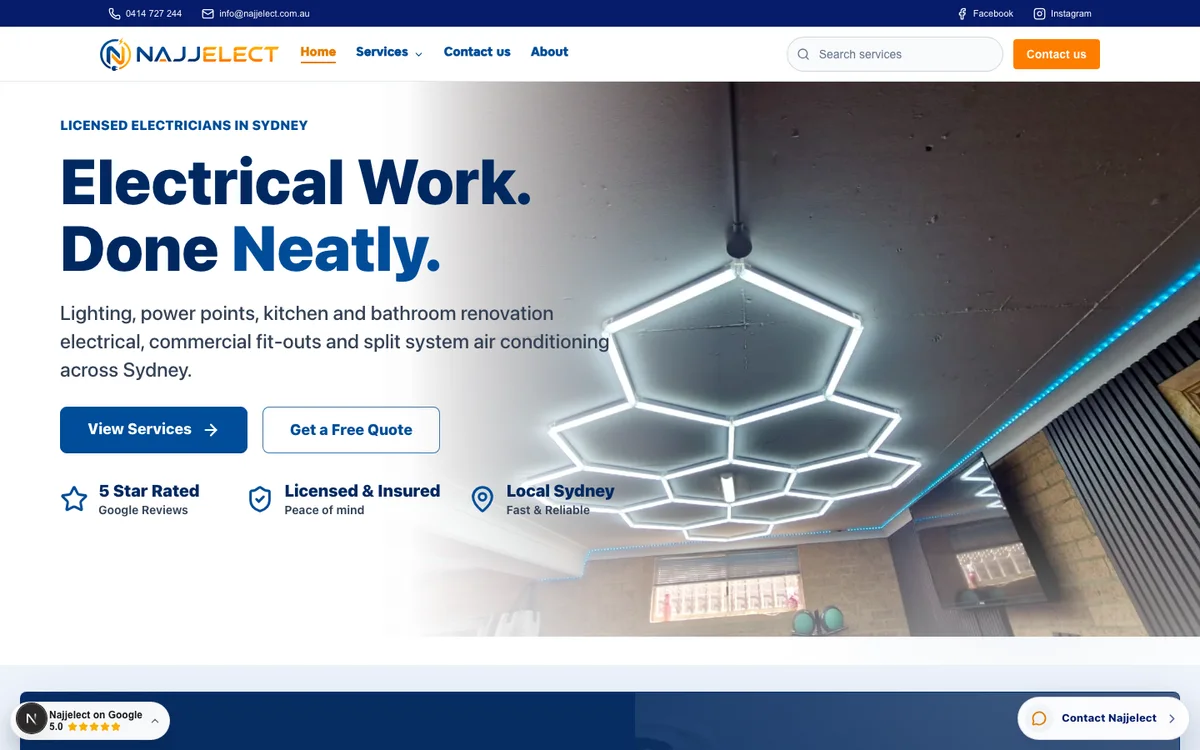Click the Local Sydney map pin icon
This screenshot has width=1200, height=750.
482,499
